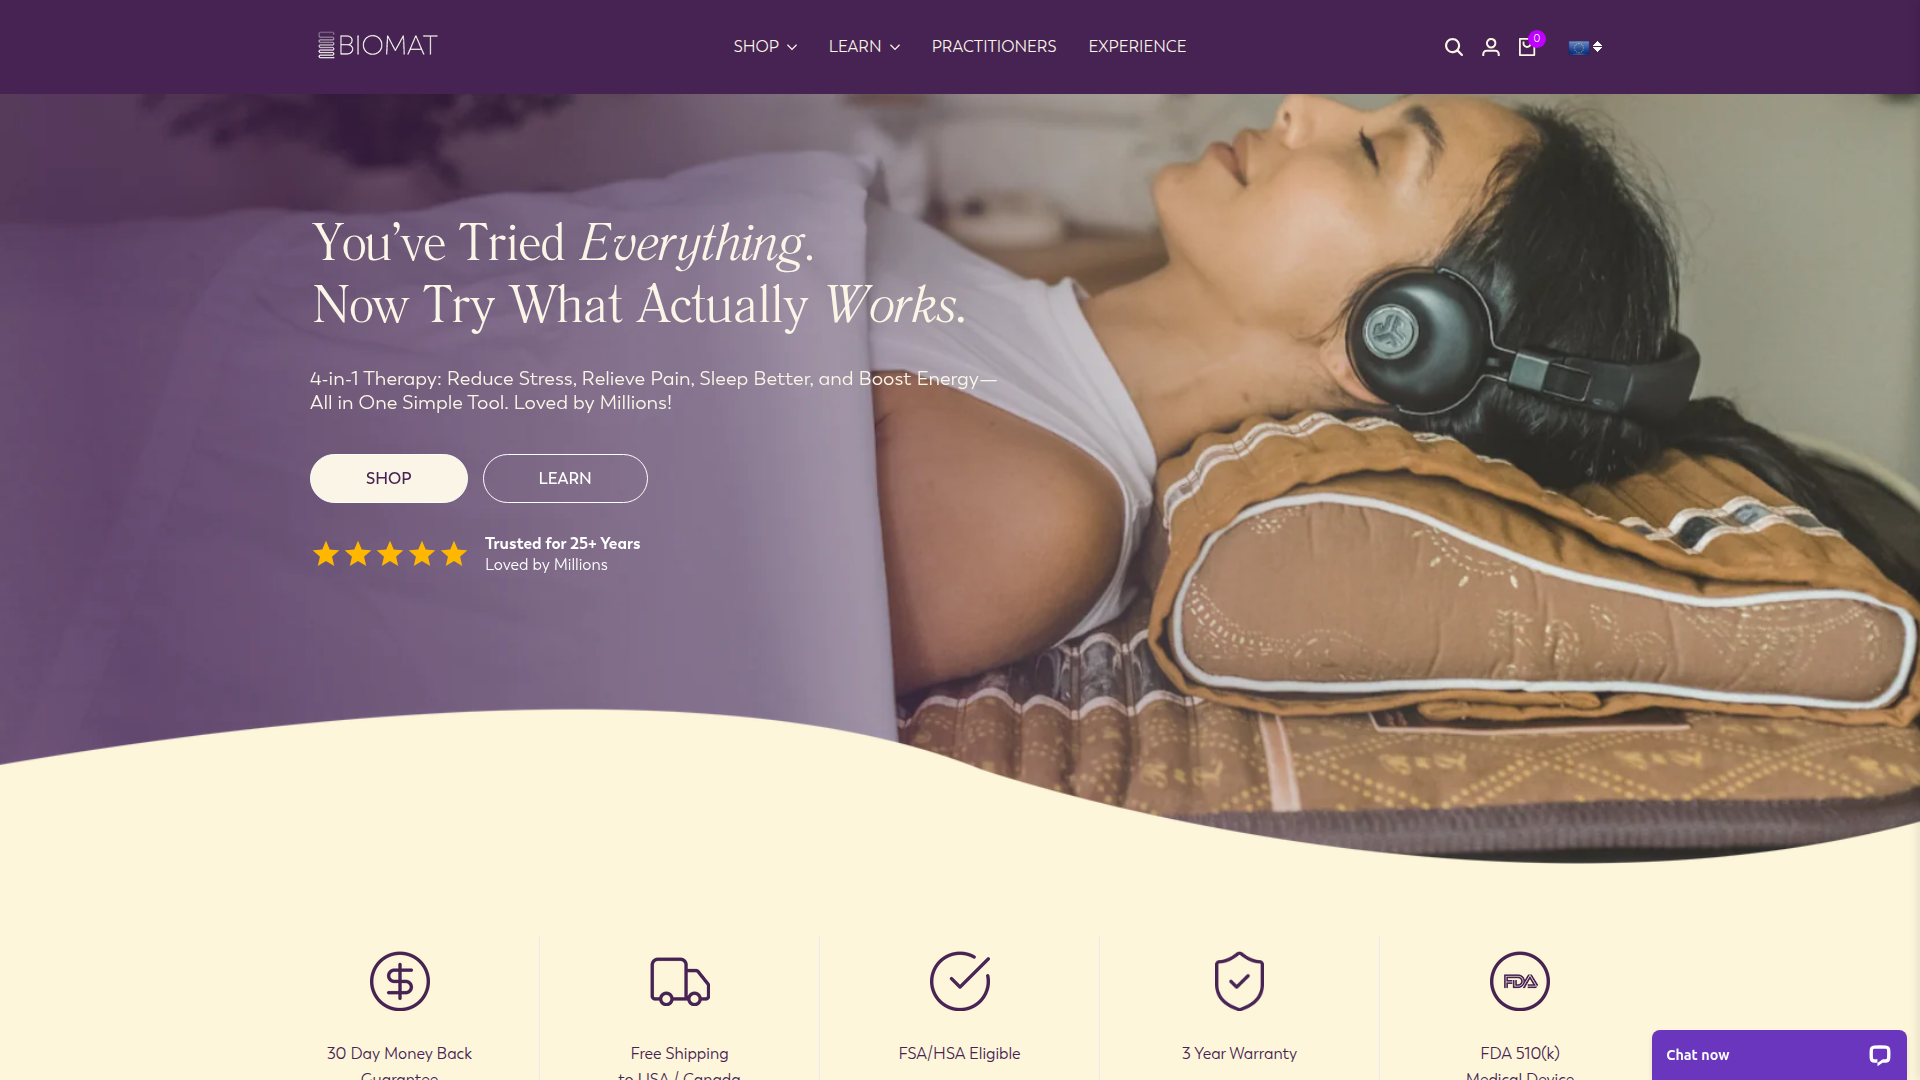Screen dimensions: 1920x1080
Task: Click the Biomat logo
Action: click(x=378, y=46)
